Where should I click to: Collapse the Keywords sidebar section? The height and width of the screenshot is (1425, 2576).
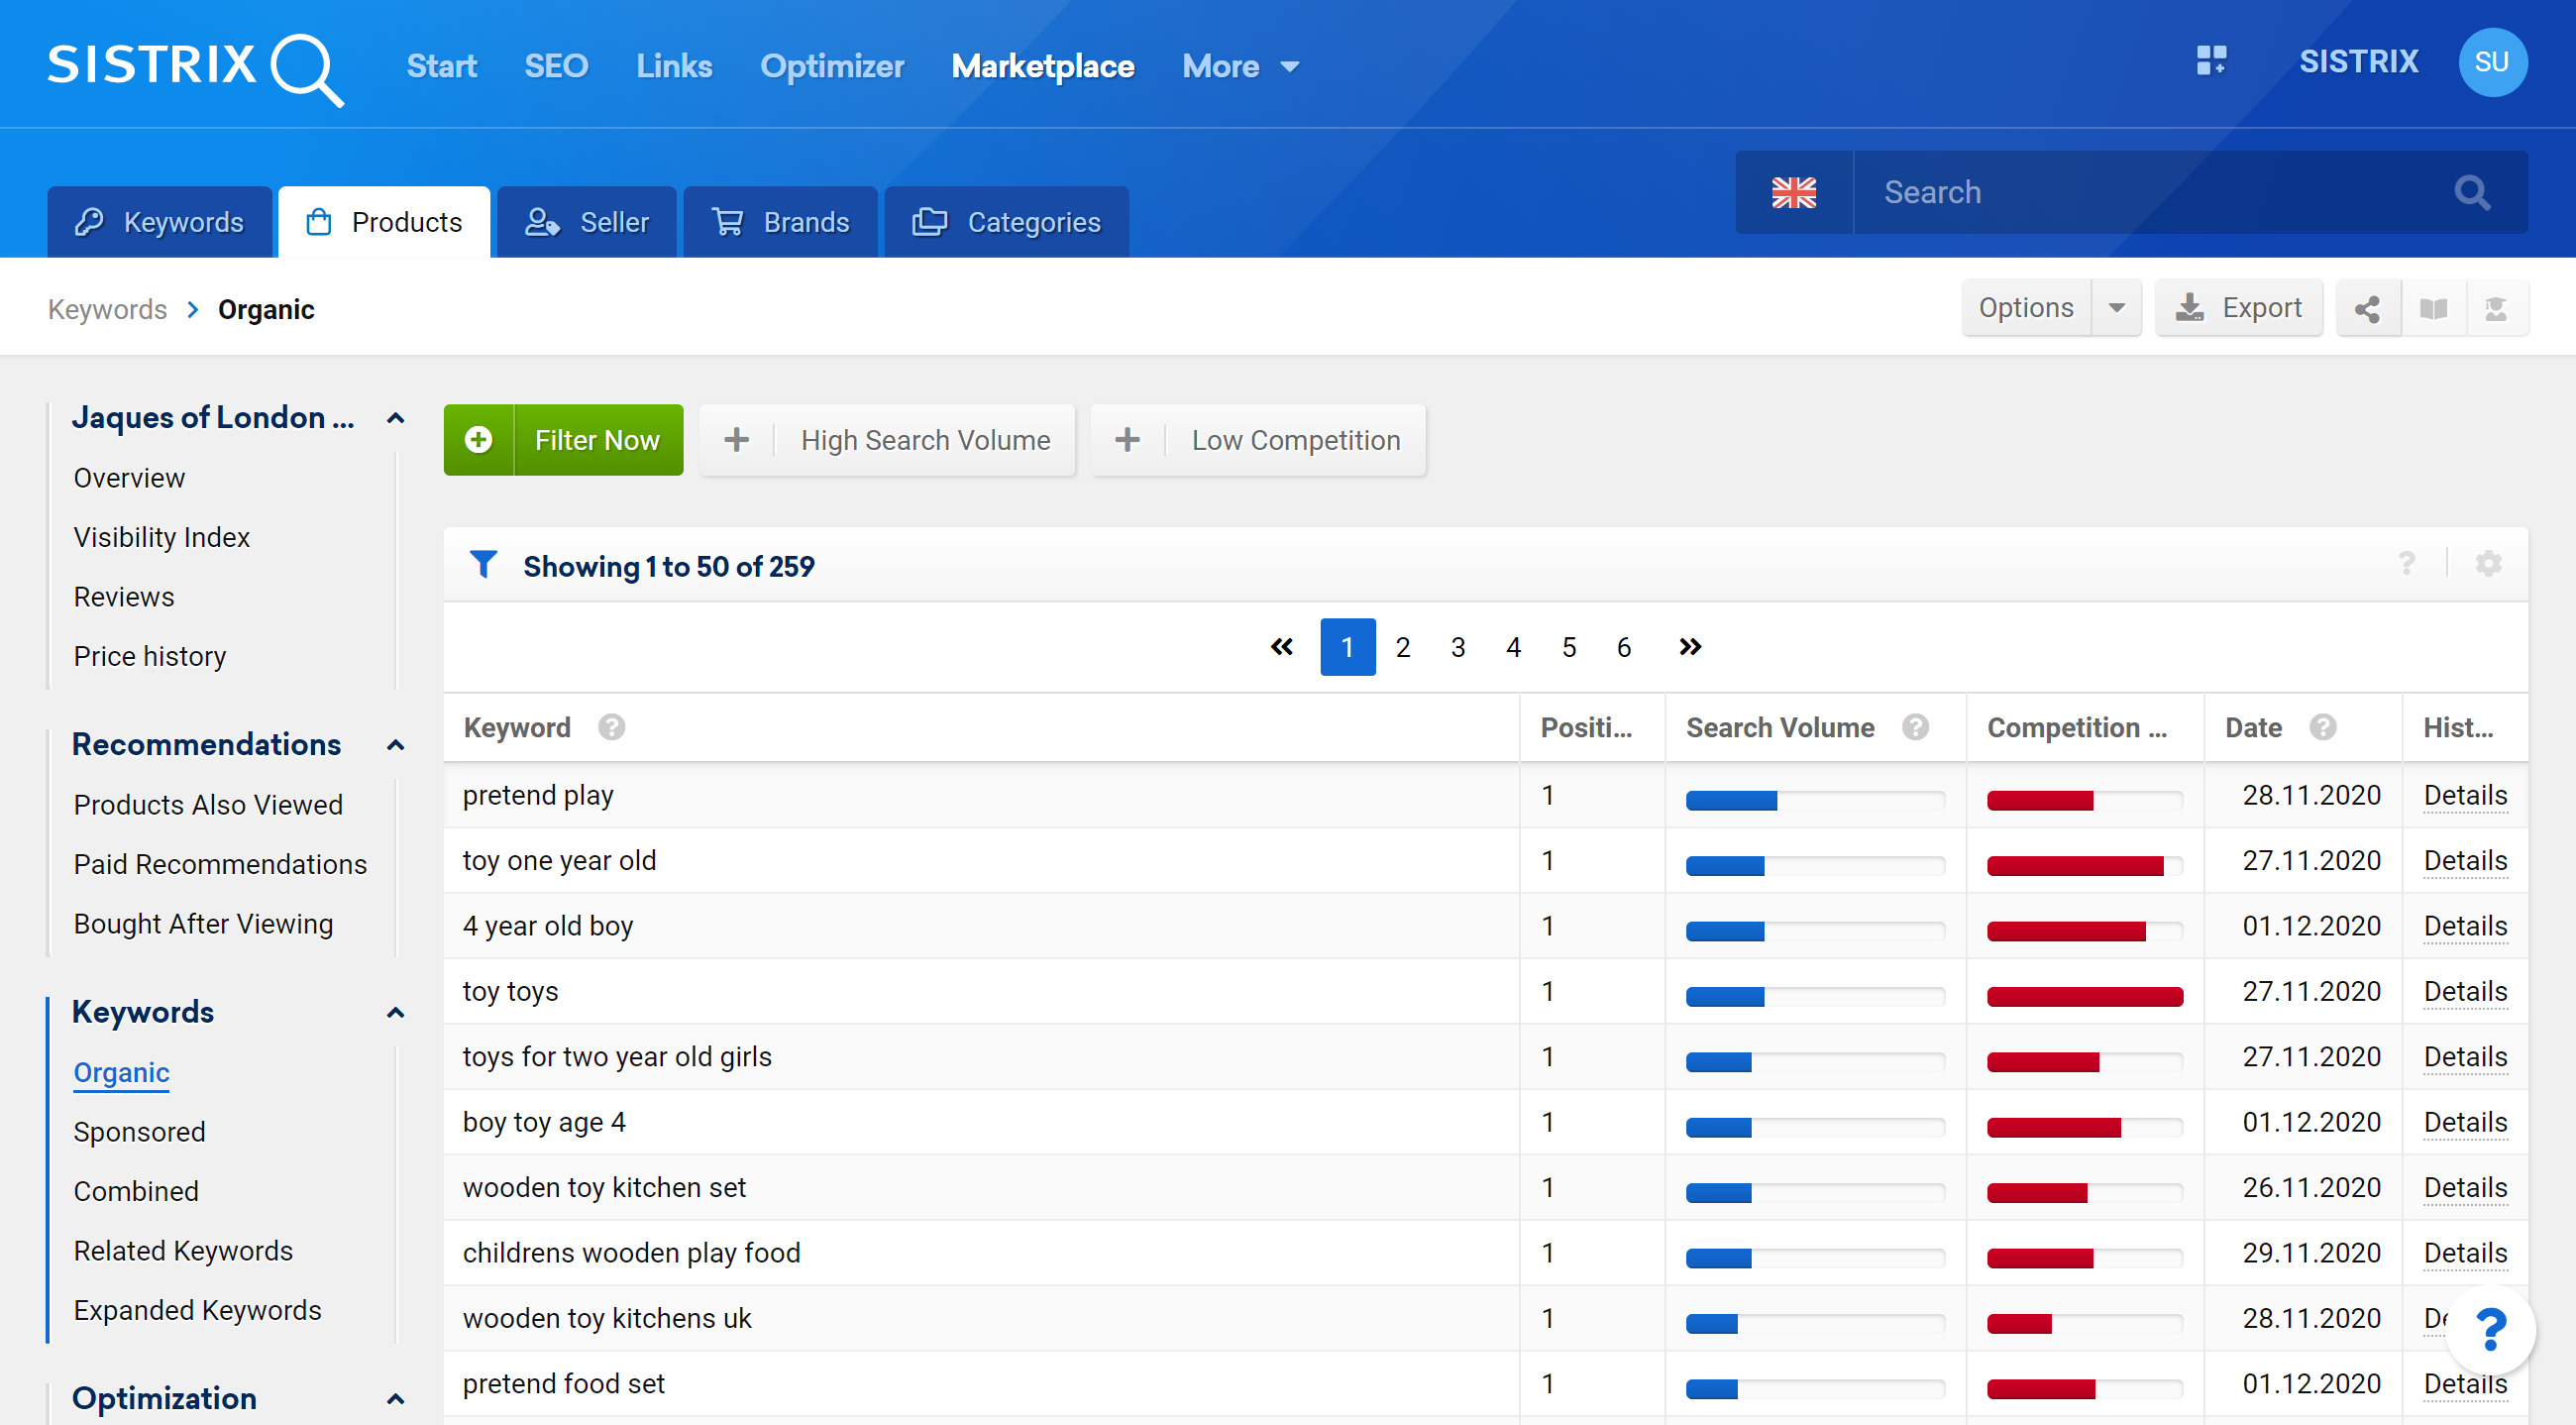395,1013
